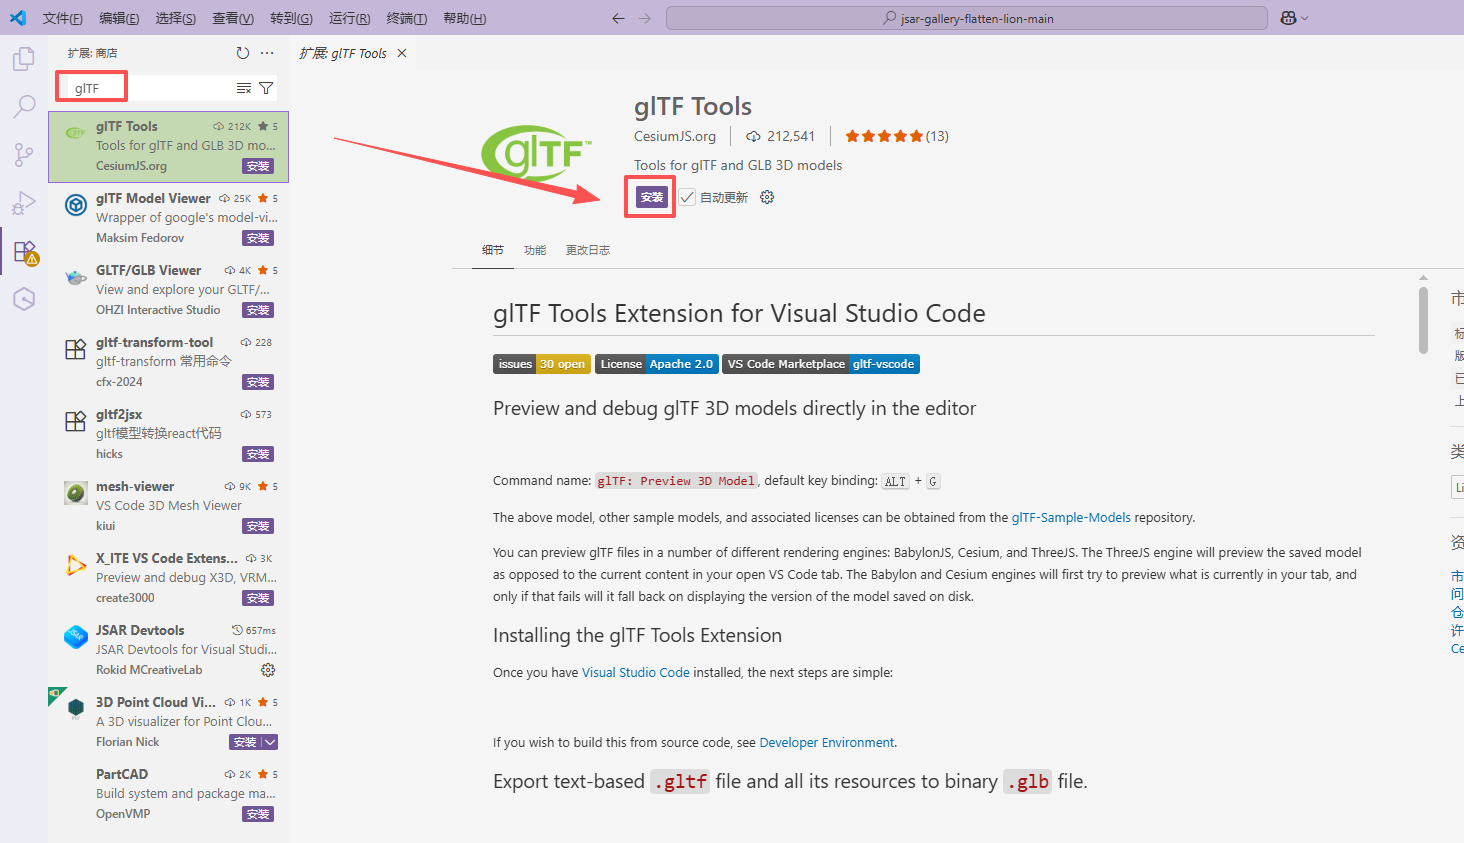Open the Developer Environment link

pos(827,742)
